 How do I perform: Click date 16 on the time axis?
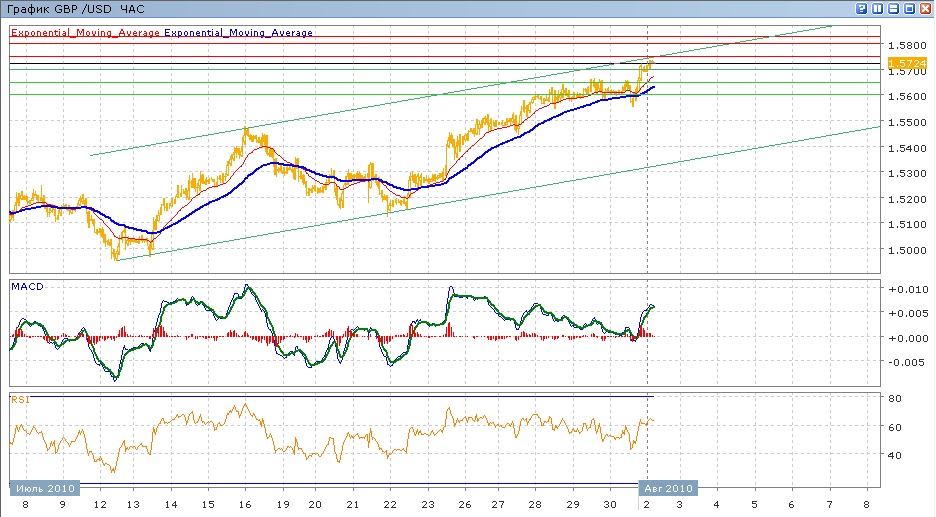(x=243, y=506)
